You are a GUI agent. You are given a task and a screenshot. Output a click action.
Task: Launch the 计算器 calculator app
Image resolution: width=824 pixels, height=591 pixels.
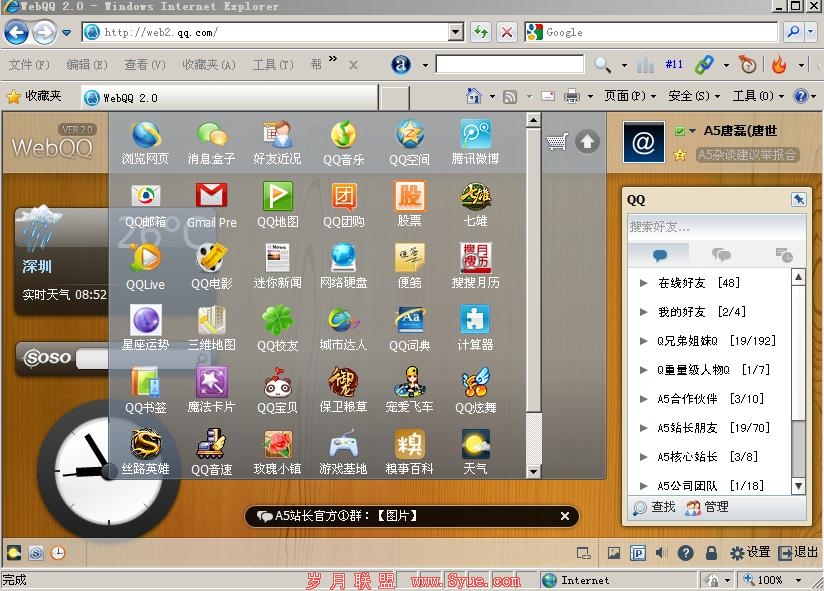point(476,329)
